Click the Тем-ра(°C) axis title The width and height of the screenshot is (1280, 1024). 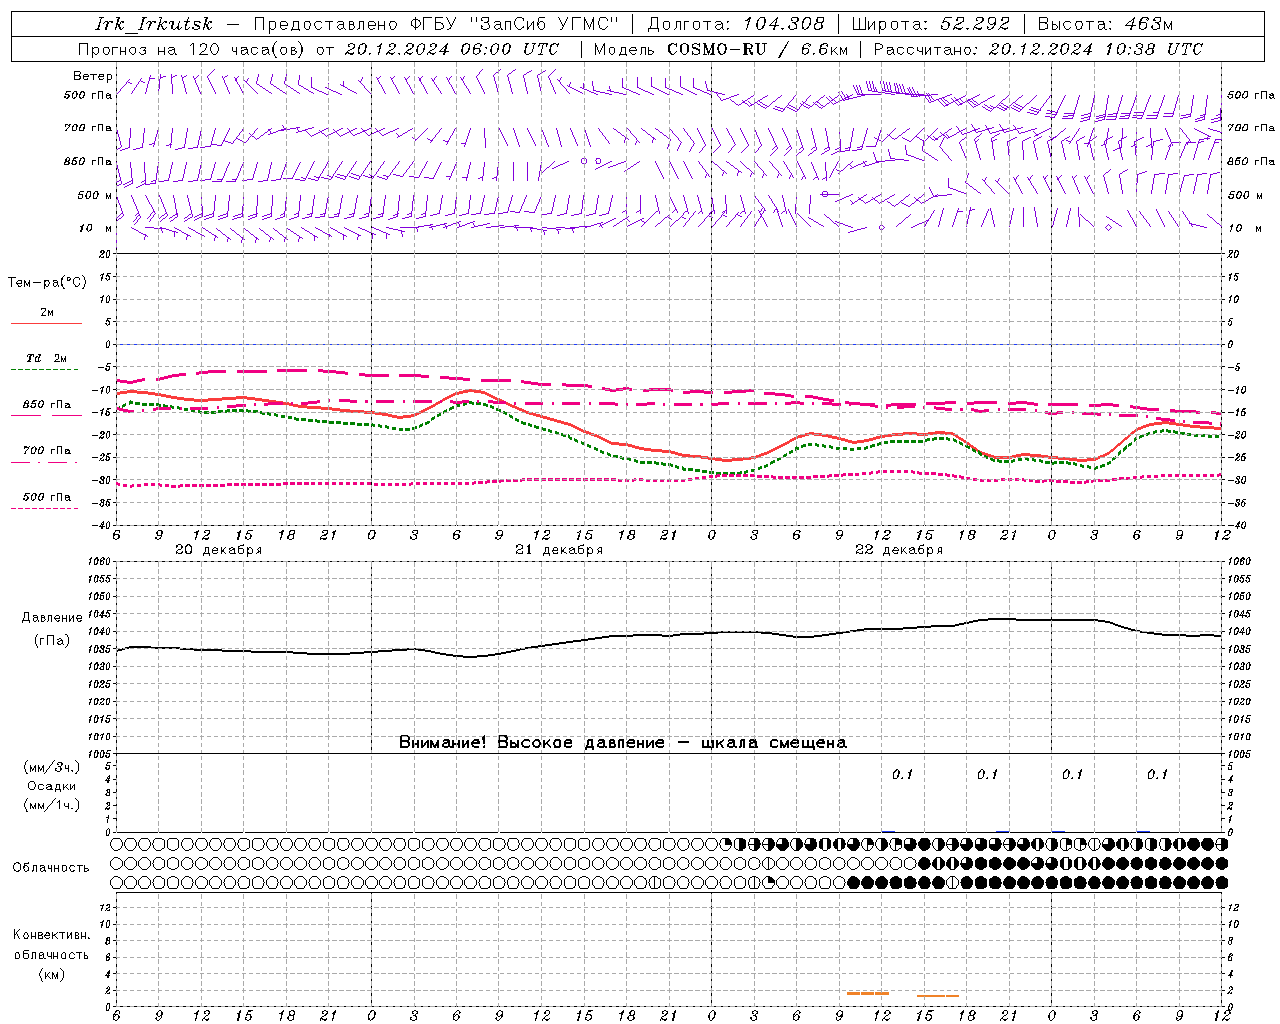47,283
